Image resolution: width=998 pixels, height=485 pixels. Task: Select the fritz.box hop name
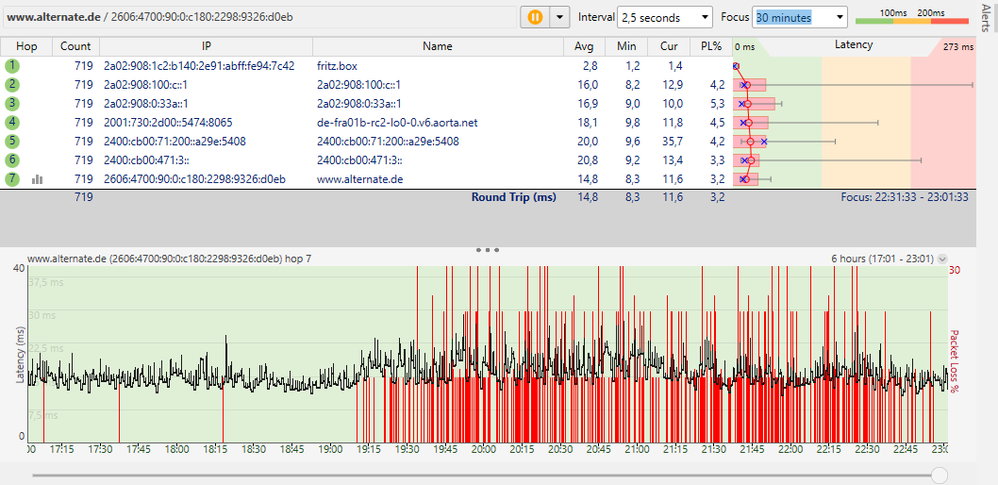[x=336, y=66]
